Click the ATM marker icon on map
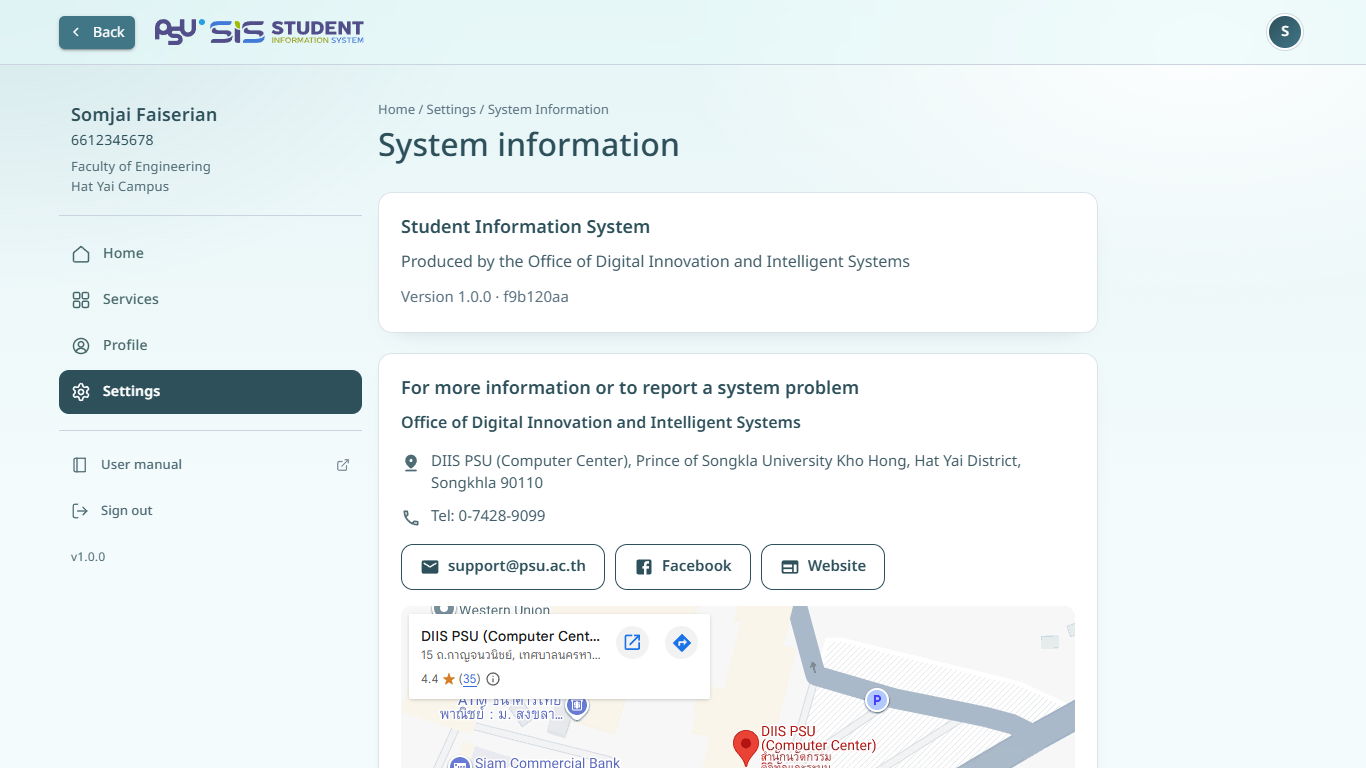This screenshot has width=1366, height=768. (577, 706)
